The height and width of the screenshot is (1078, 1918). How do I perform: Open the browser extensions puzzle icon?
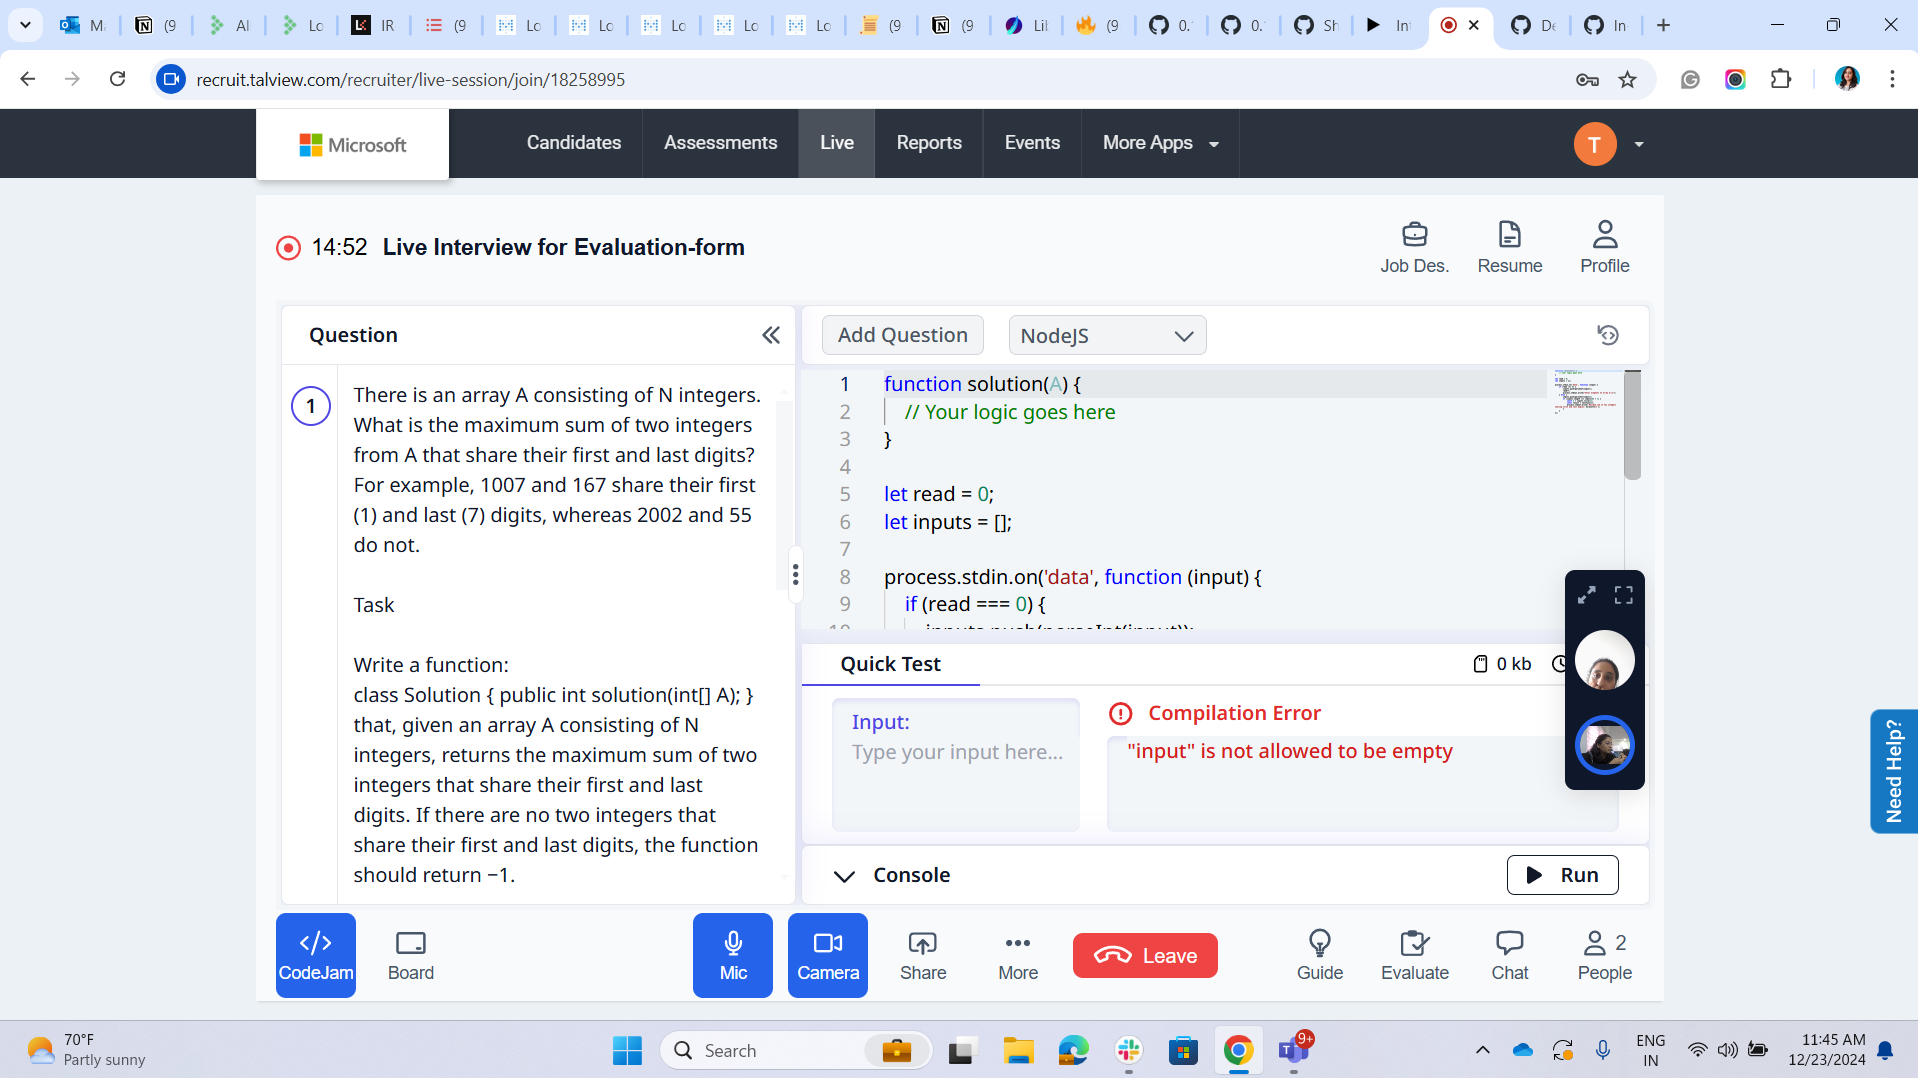point(1780,79)
